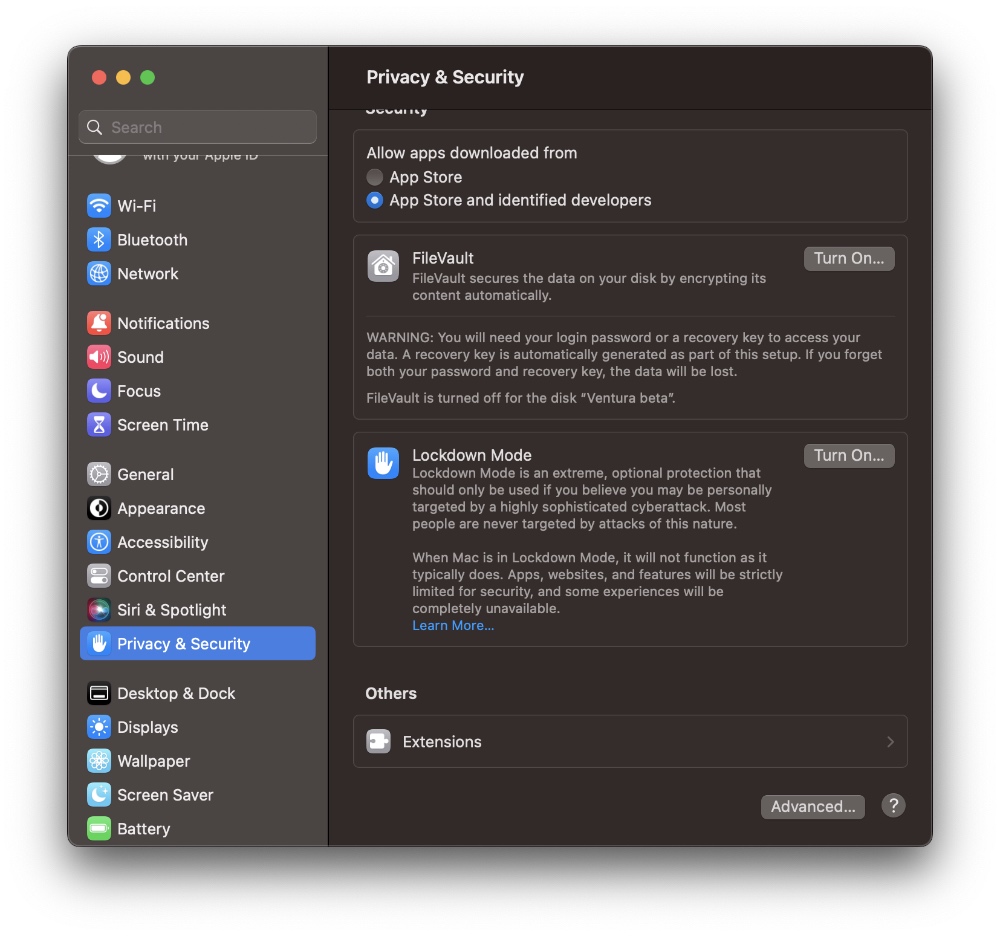This screenshot has height=936, width=1000.
Task: Select the Sound settings icon
Action: click(138, 357)
